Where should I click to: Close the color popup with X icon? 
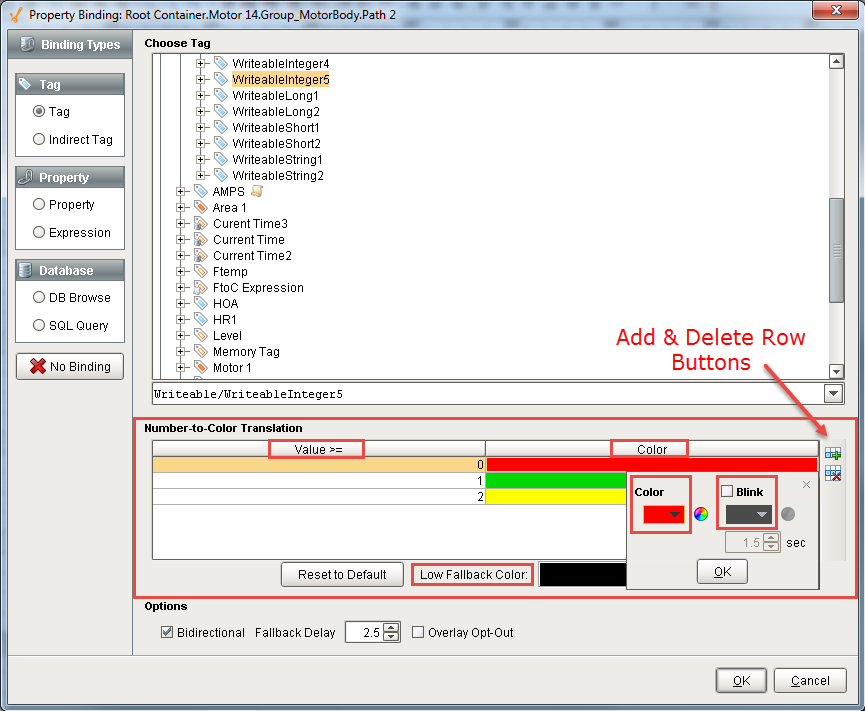click(x=807, y=485)
